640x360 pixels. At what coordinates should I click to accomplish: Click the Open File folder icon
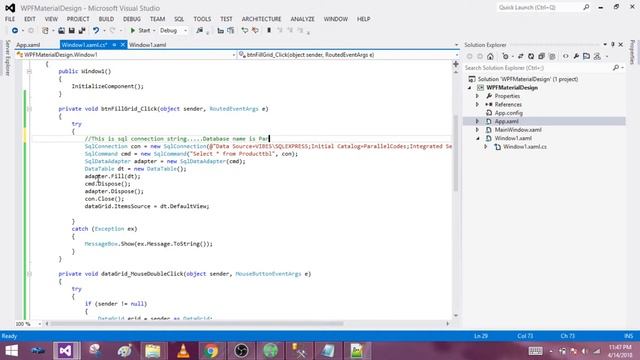pos(61,31)
